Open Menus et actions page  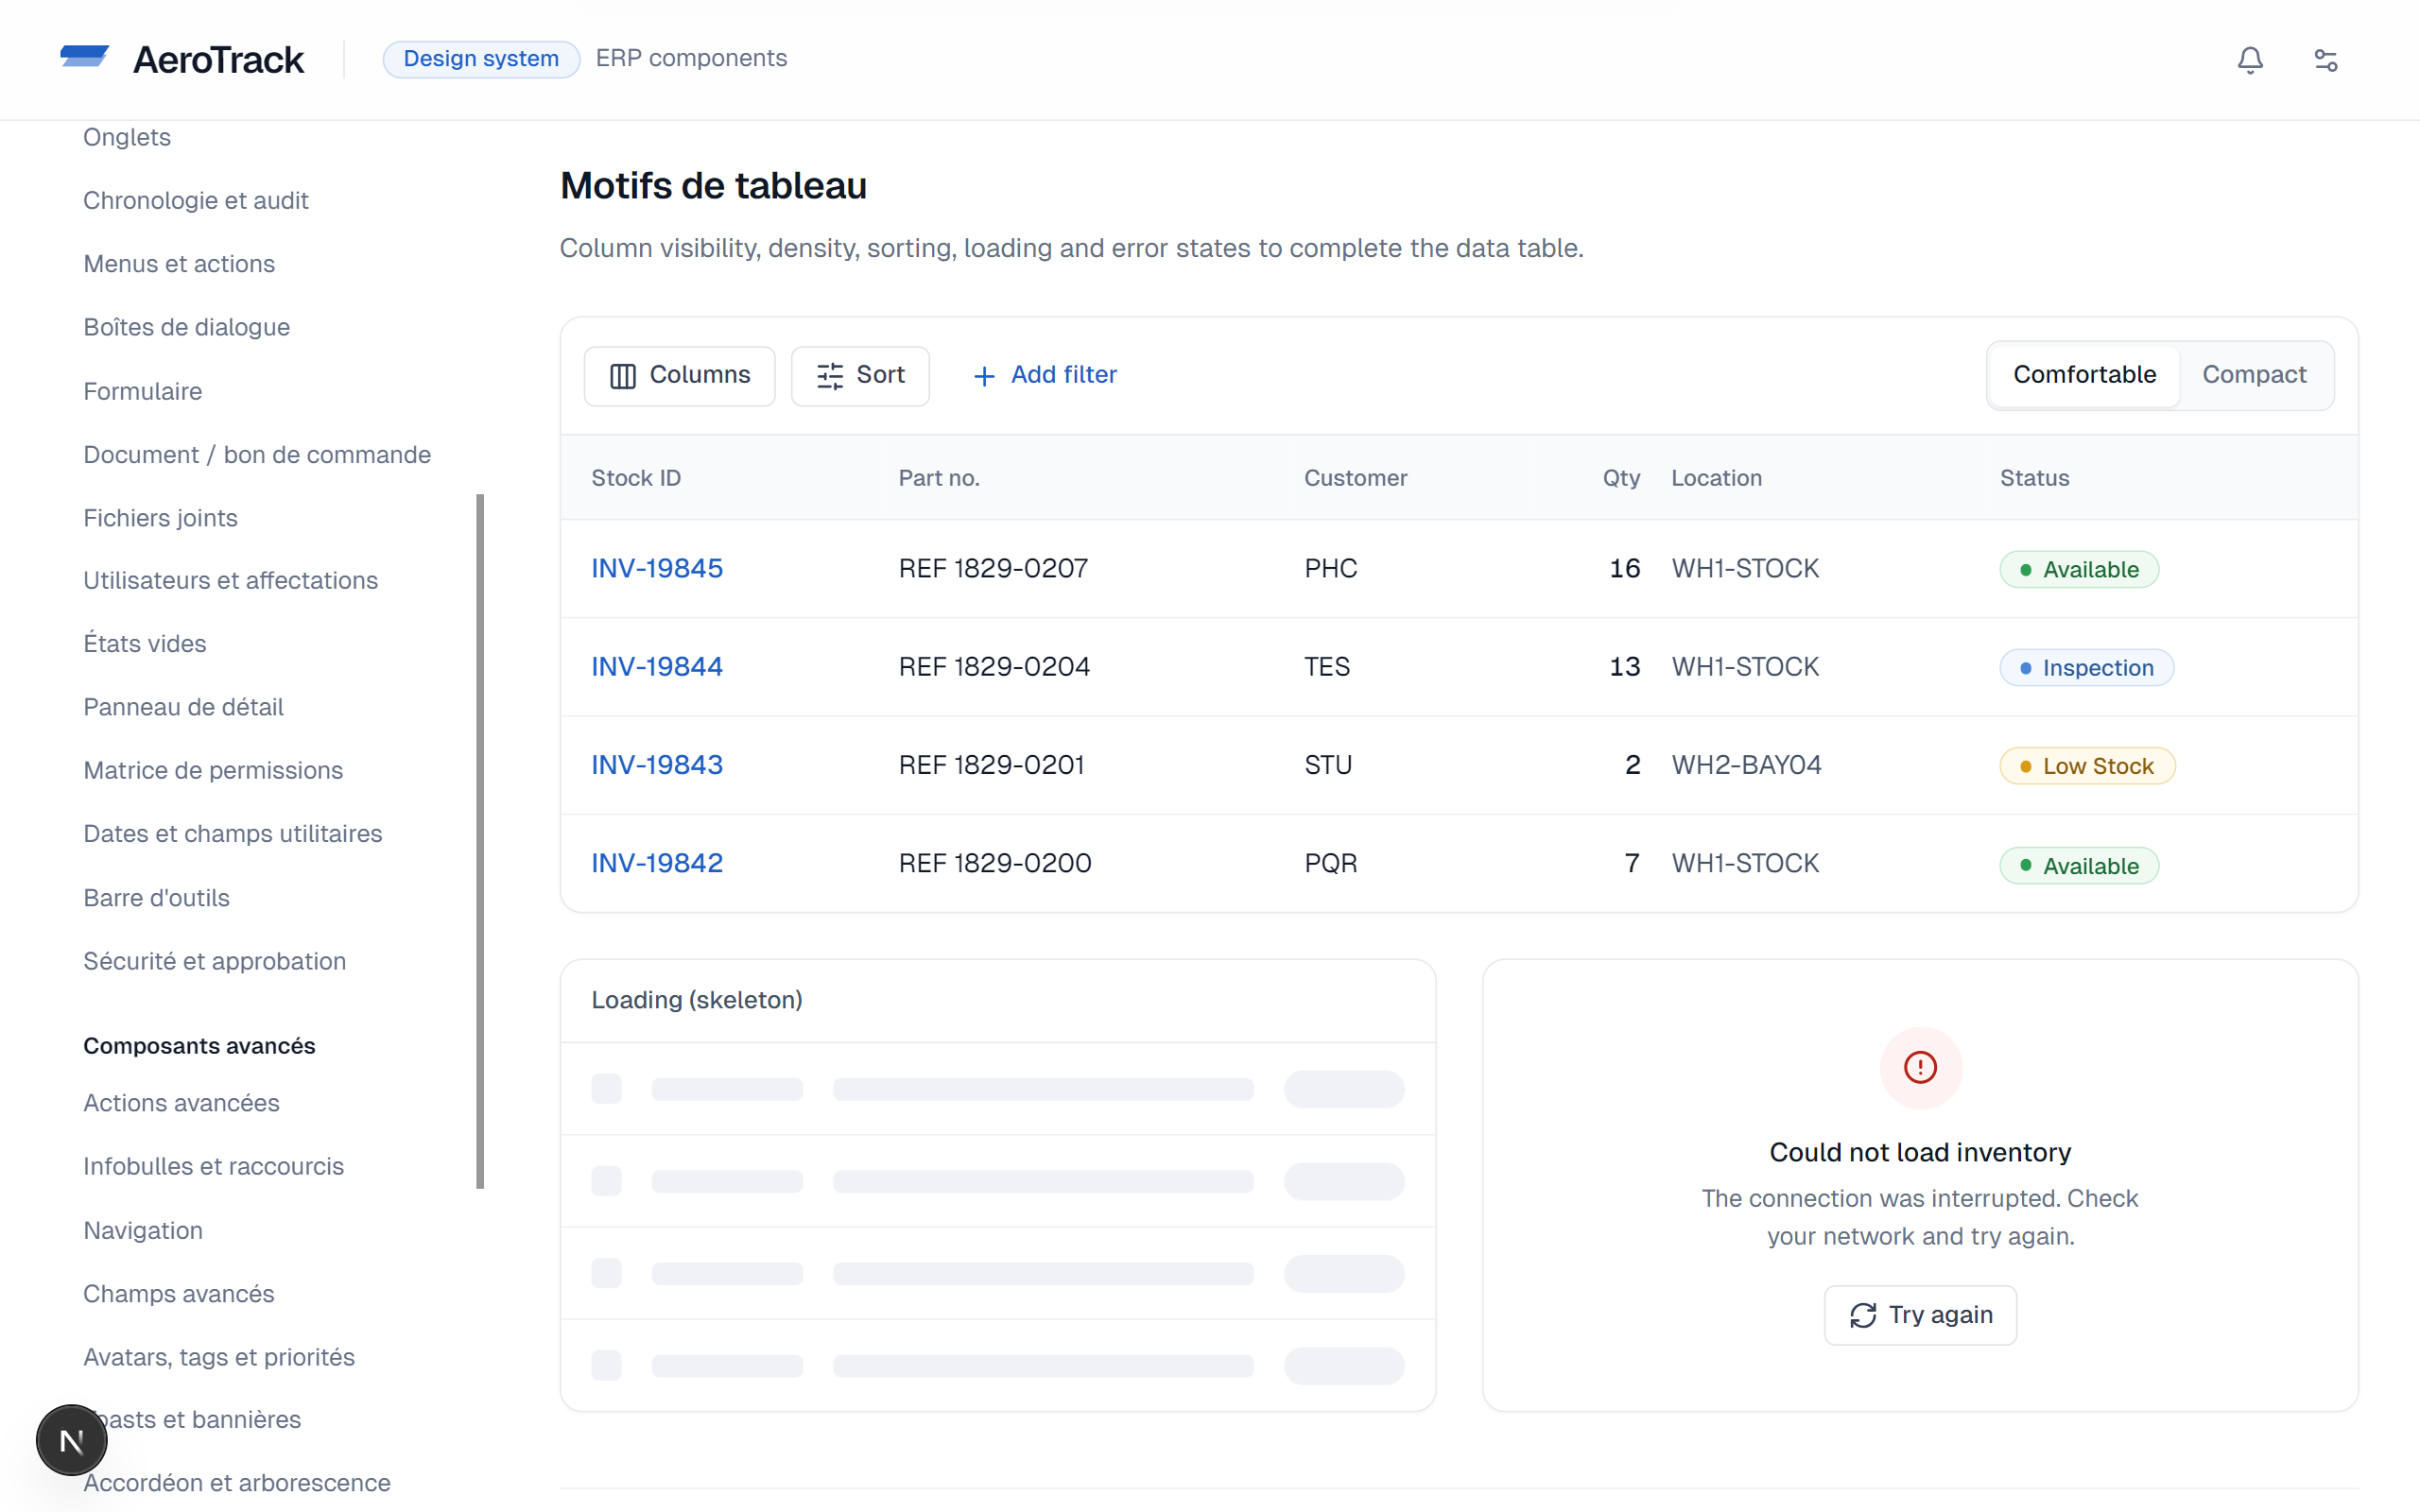click(x=179, y=264)
